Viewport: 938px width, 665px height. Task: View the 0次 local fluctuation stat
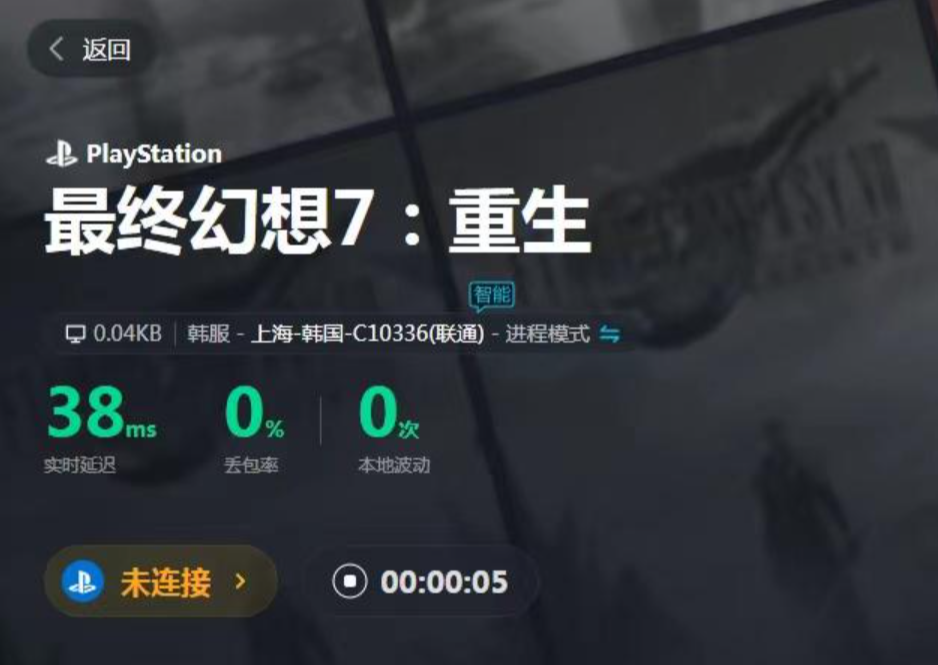(x=389, y=413)
